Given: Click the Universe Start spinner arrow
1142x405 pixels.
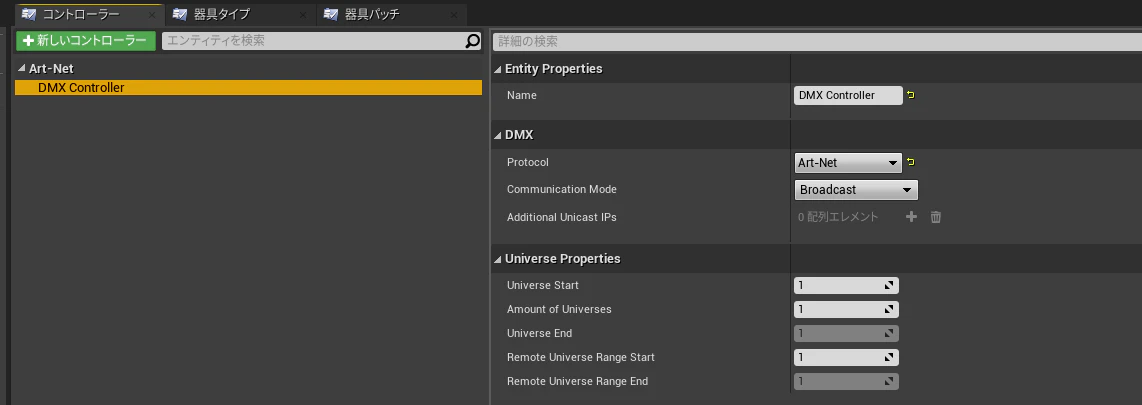Looking at the screenshot, I should point(889,286).
